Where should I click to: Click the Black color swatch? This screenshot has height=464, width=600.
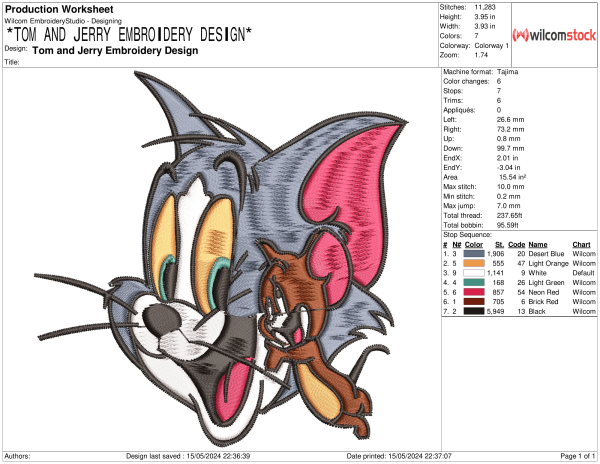tap(474, 311)
